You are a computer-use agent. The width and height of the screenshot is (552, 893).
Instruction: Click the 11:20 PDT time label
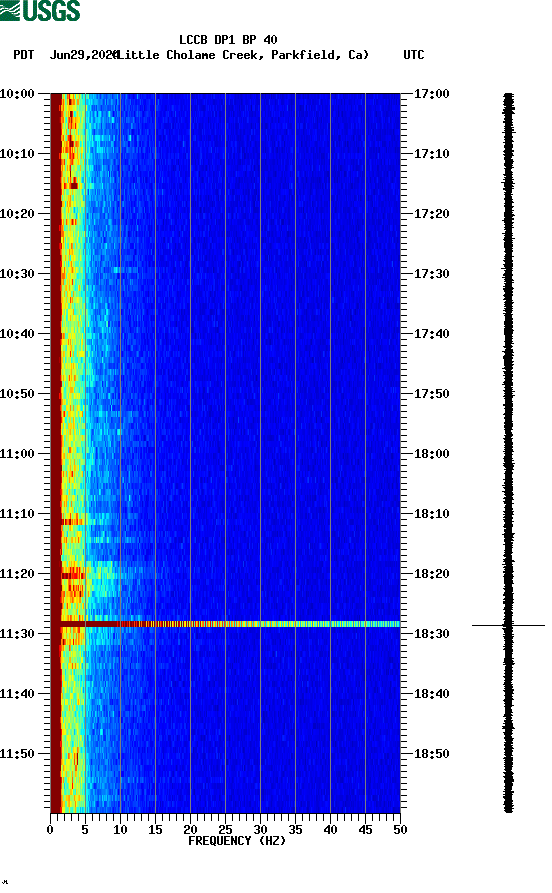coord(17,574)
